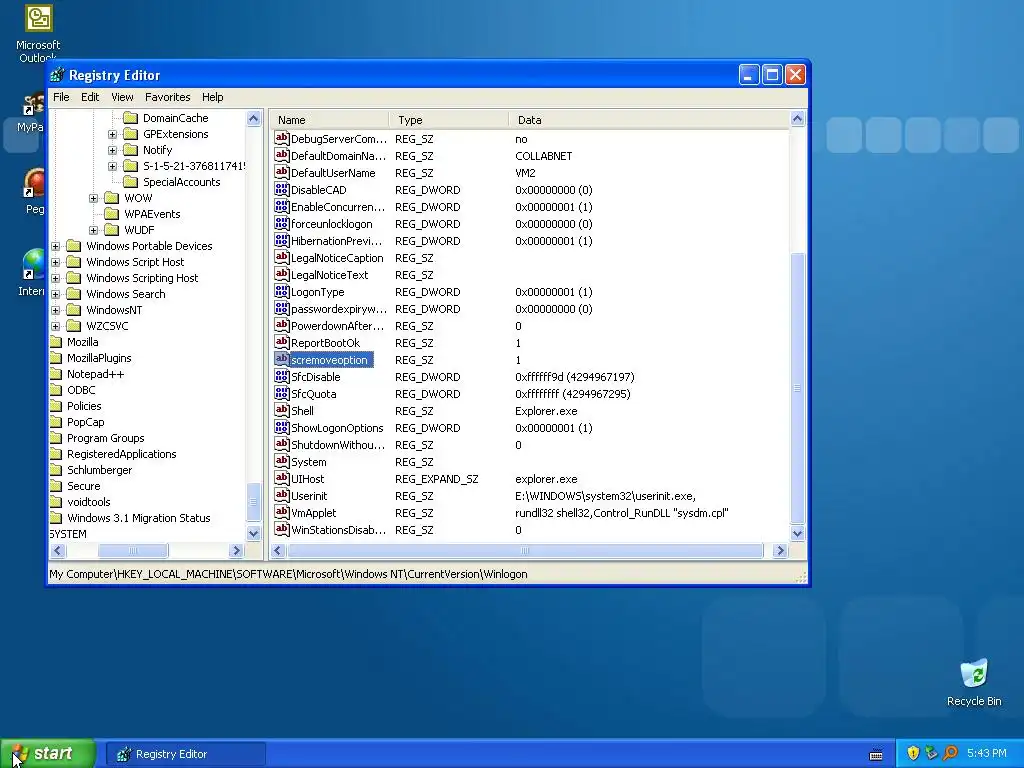Image resolution: width=1024 pixels, height=768 pixels.
Task: Expand the S-1-5-21 SID tree node
Action: (112, 166)
